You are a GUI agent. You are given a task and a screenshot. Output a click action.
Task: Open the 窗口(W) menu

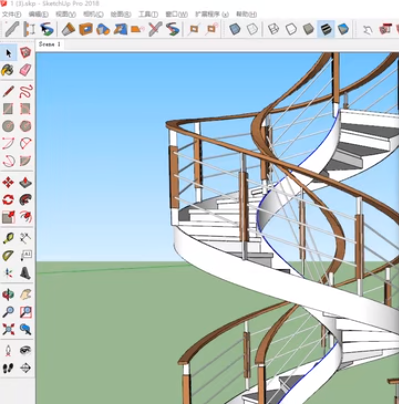[177, 14]
